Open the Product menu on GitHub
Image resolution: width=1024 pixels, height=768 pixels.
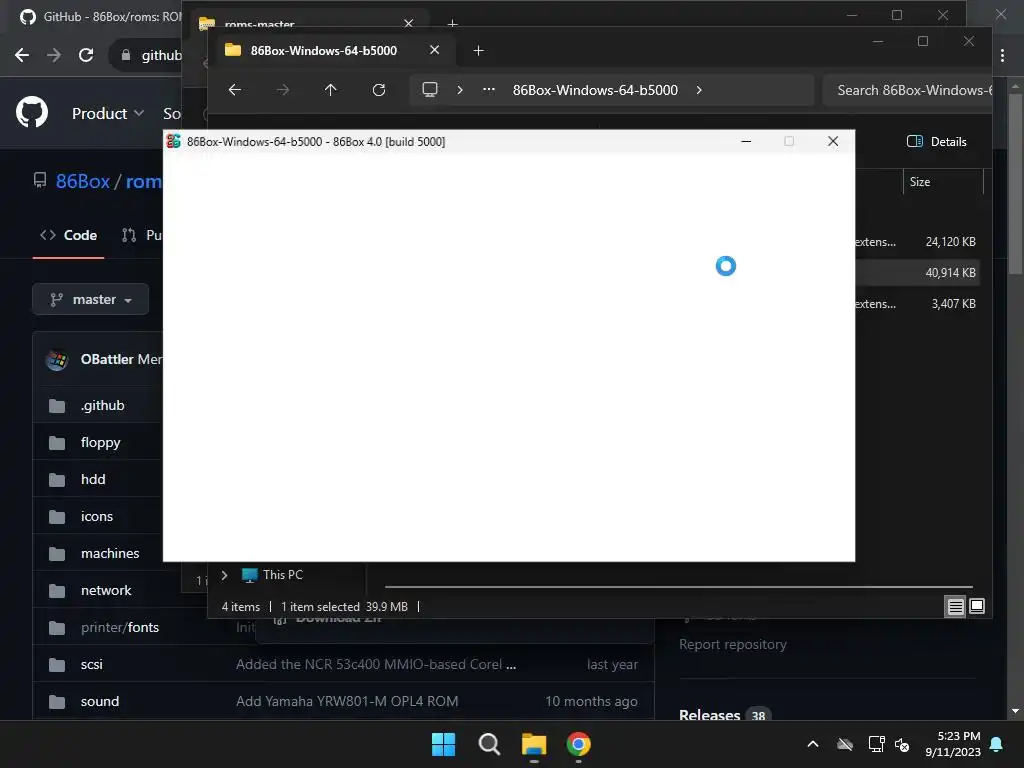[108, 114]
